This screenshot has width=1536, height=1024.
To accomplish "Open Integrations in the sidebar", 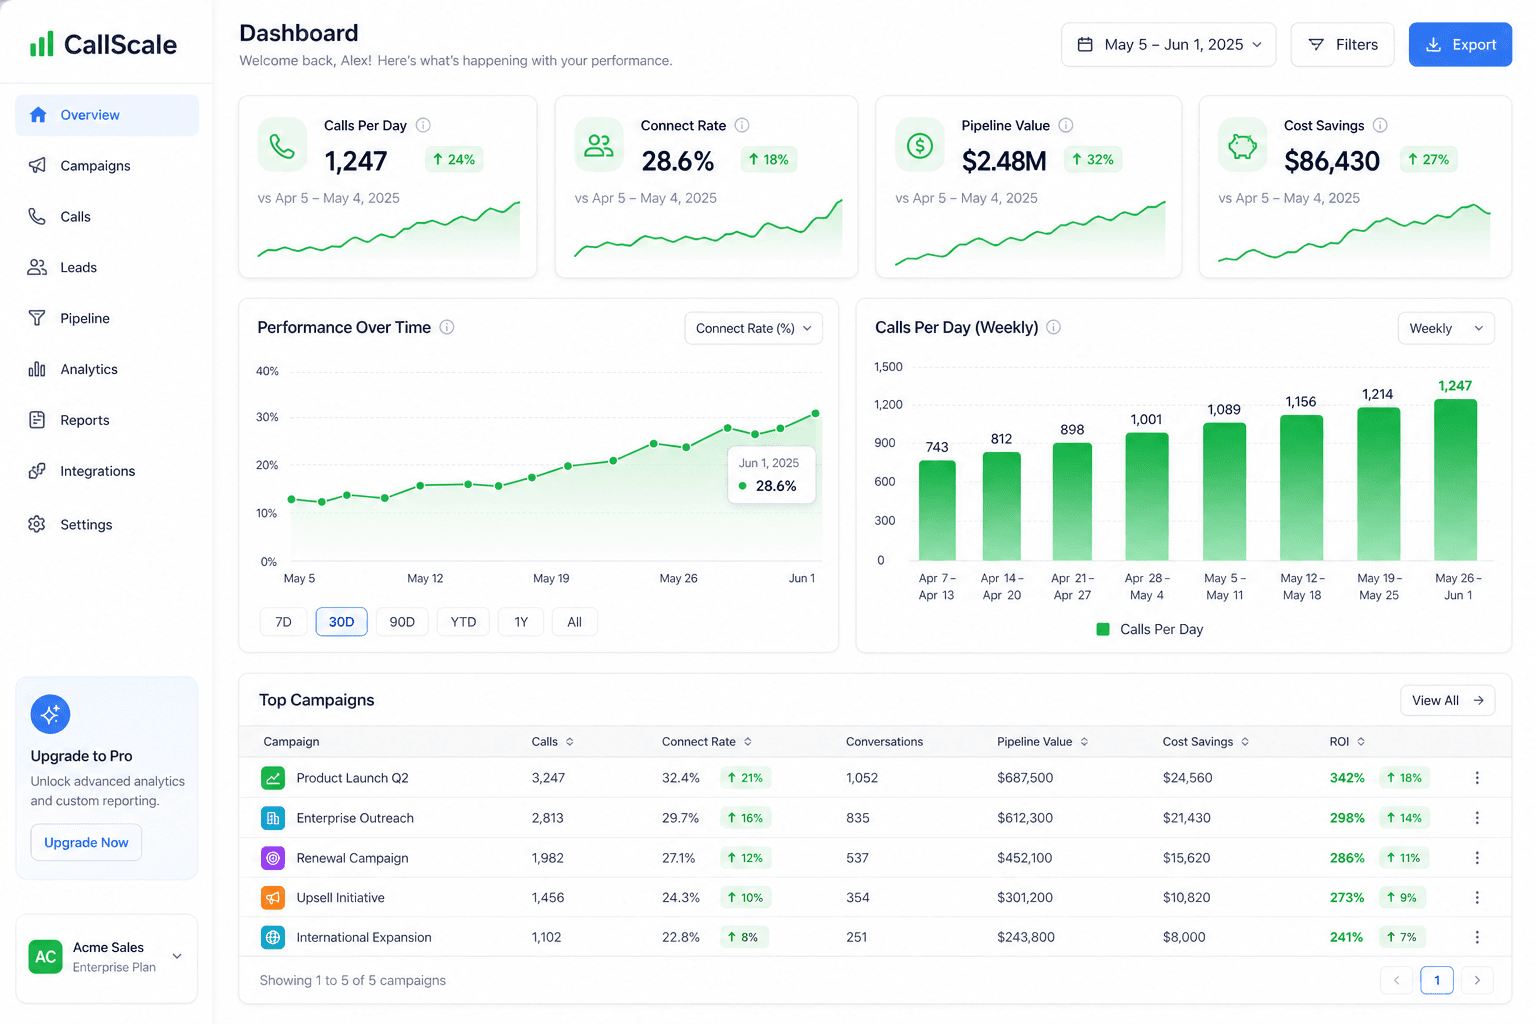I will coord(107,472).
